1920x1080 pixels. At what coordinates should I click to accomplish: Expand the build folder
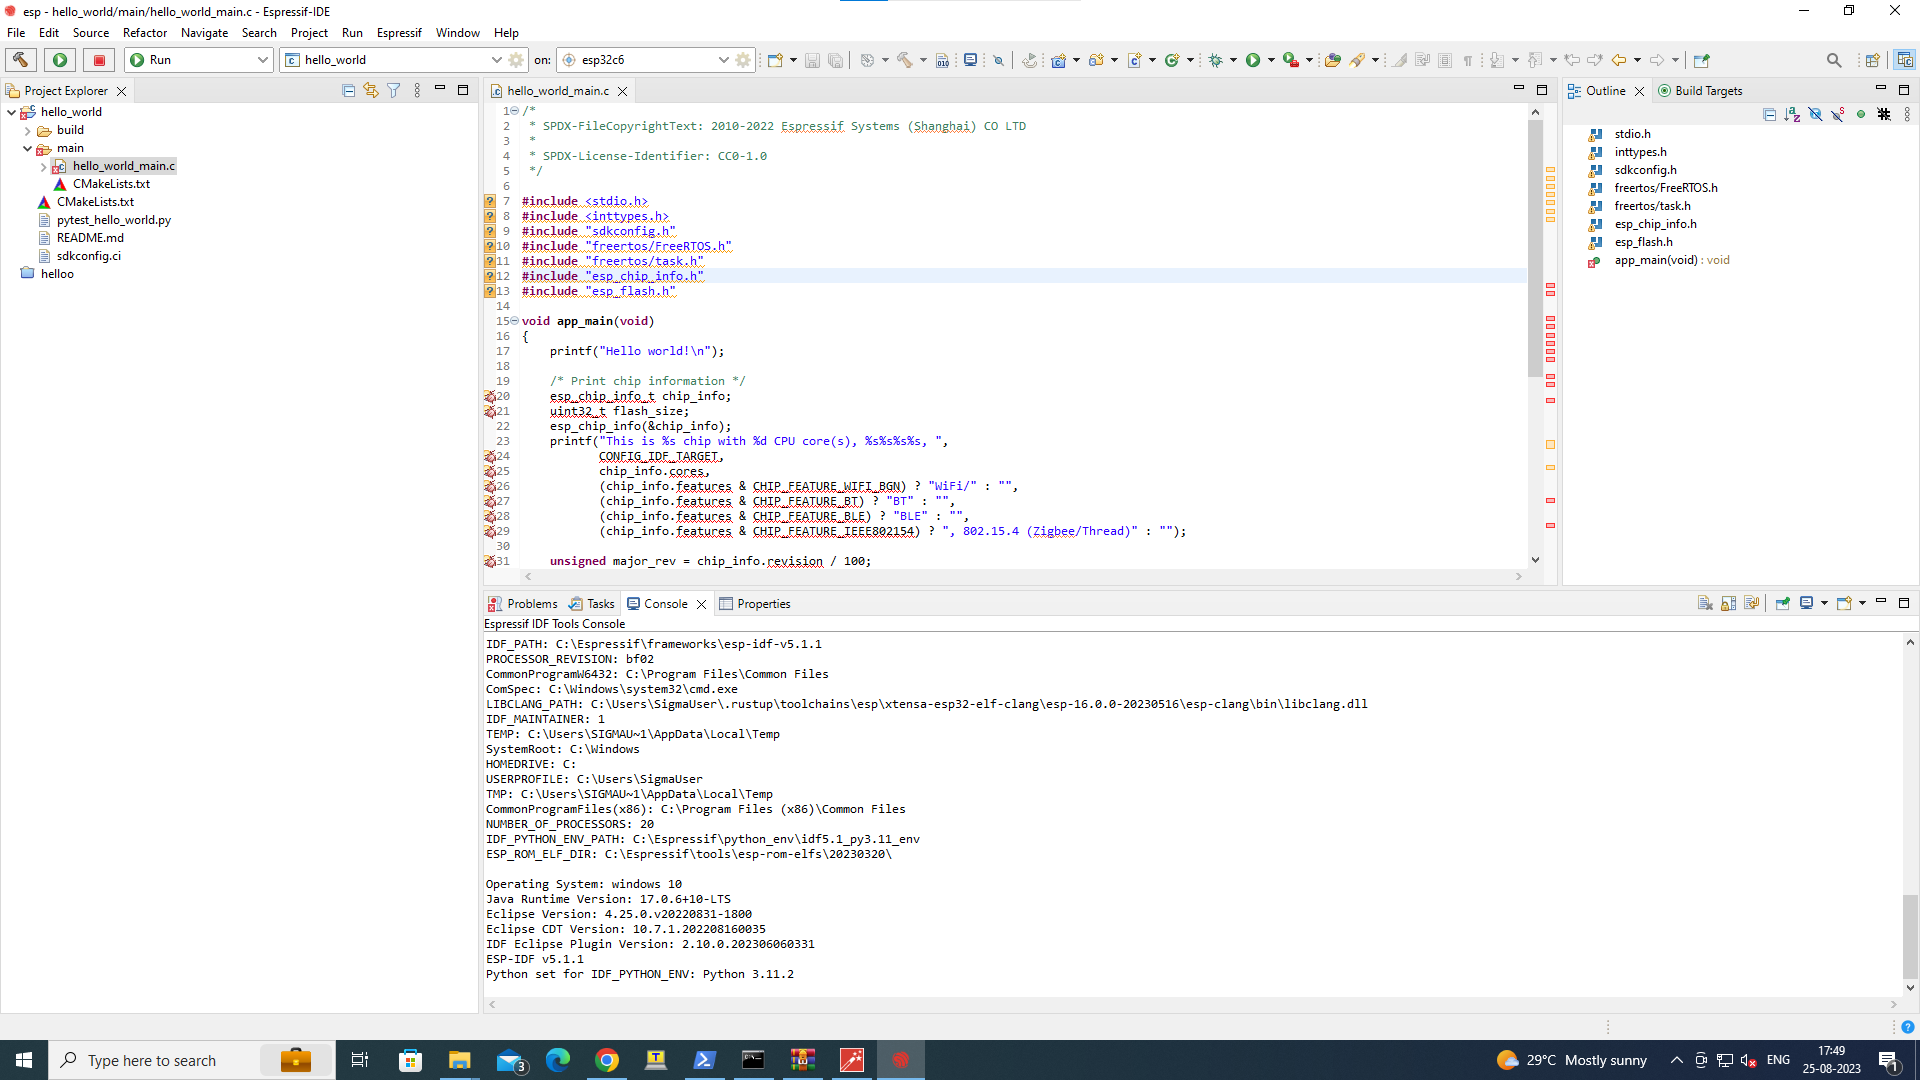[27, 130]
